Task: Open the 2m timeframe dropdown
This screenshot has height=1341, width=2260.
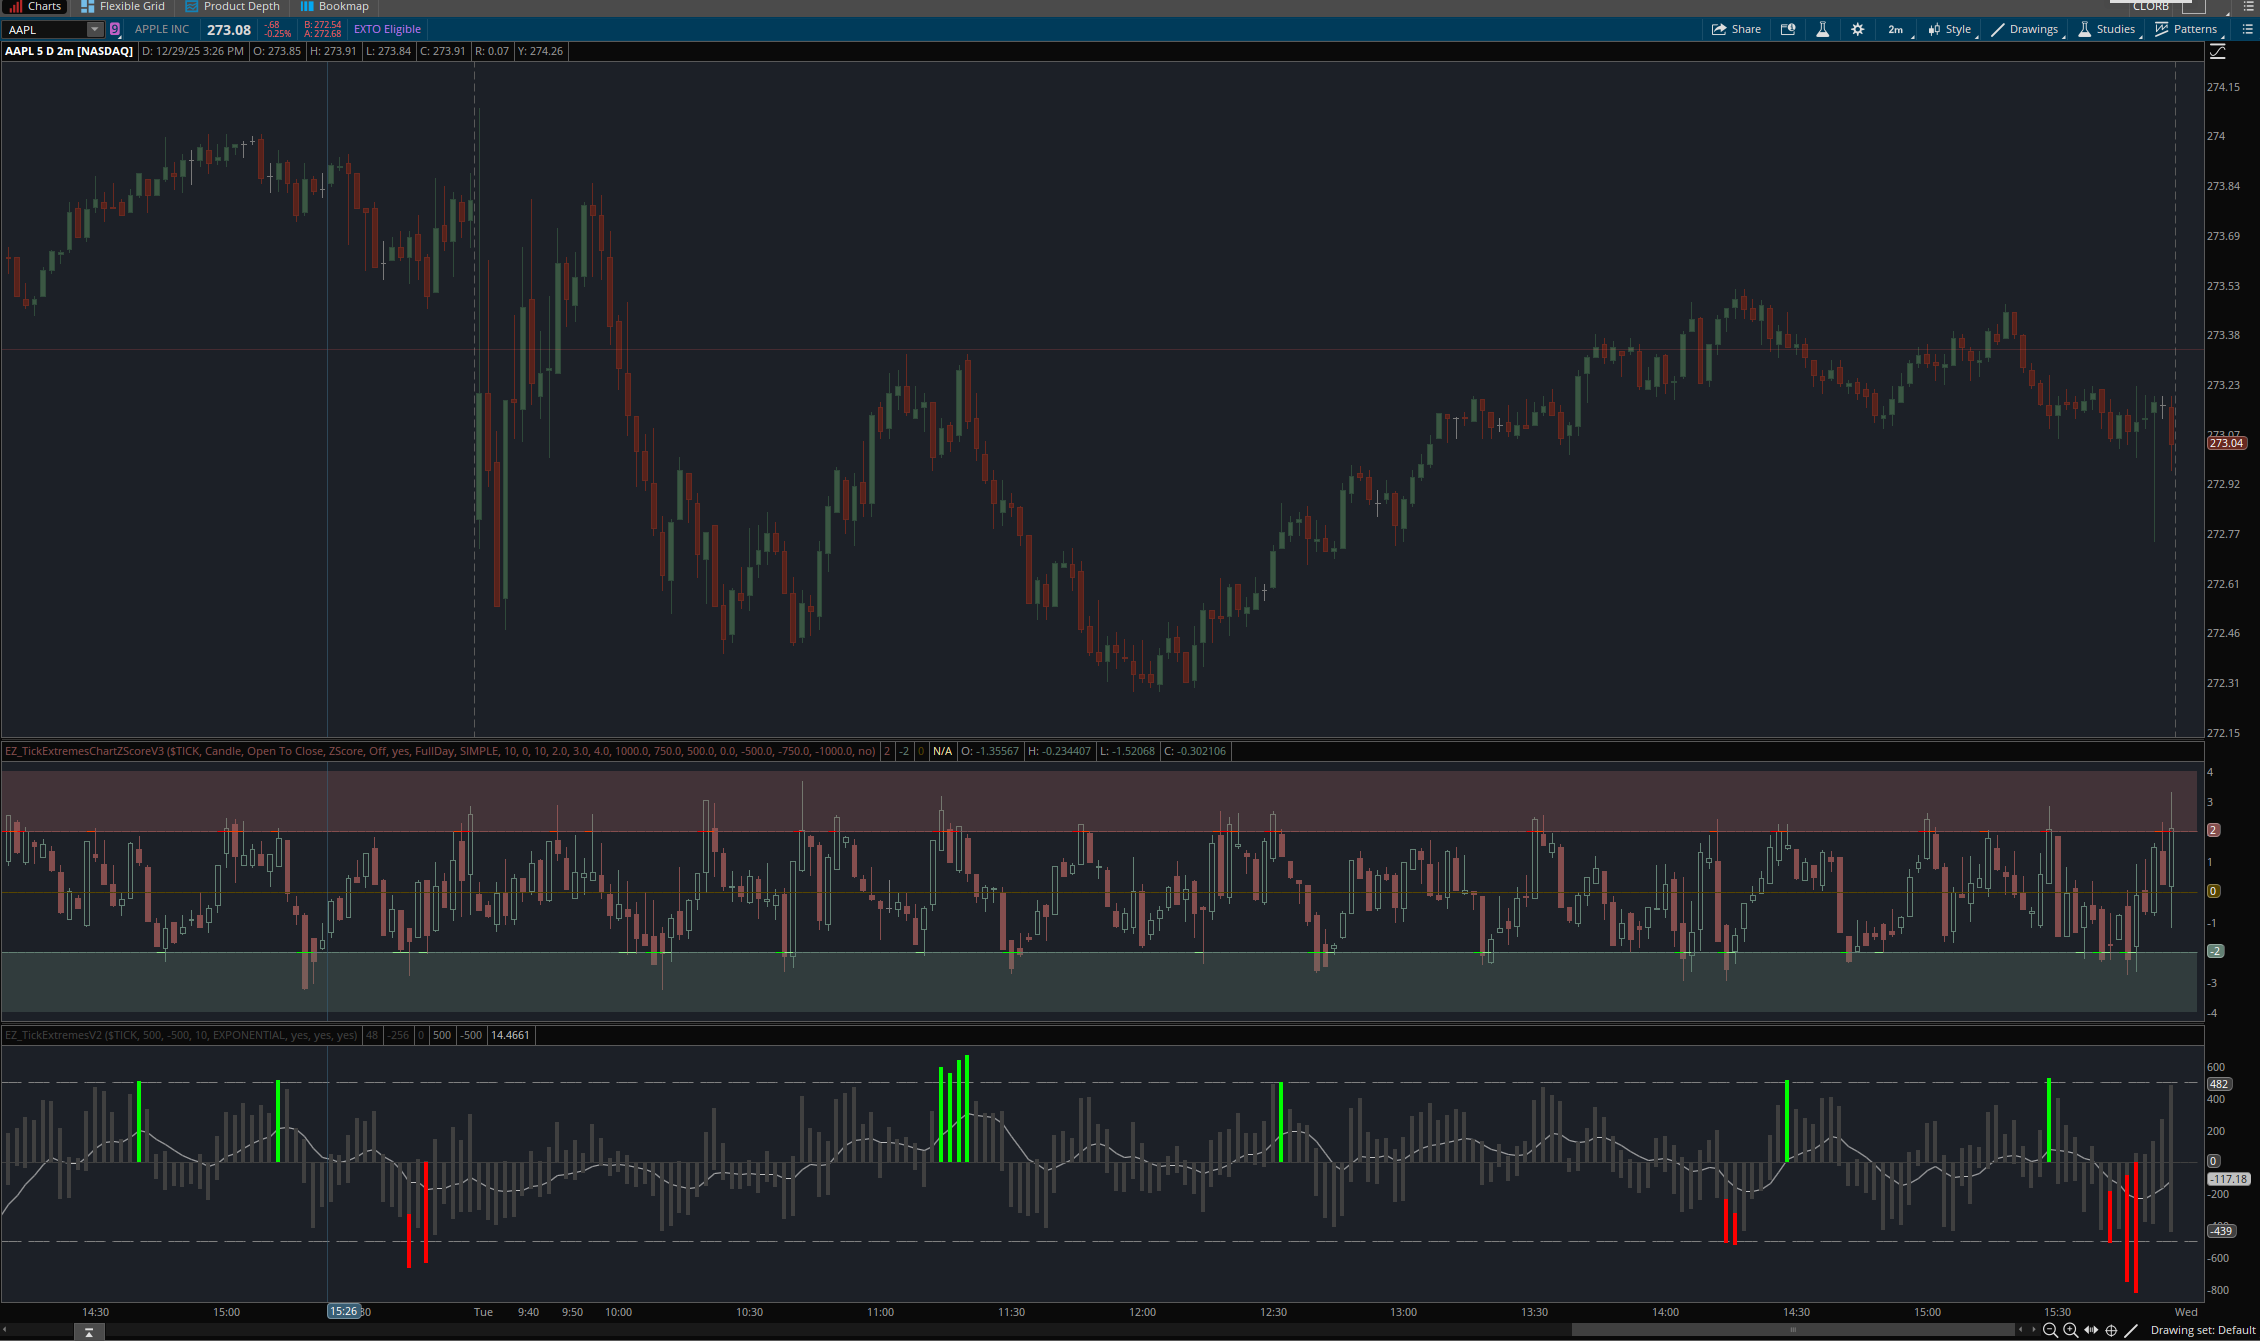Action: click(x=1896, y=30)
